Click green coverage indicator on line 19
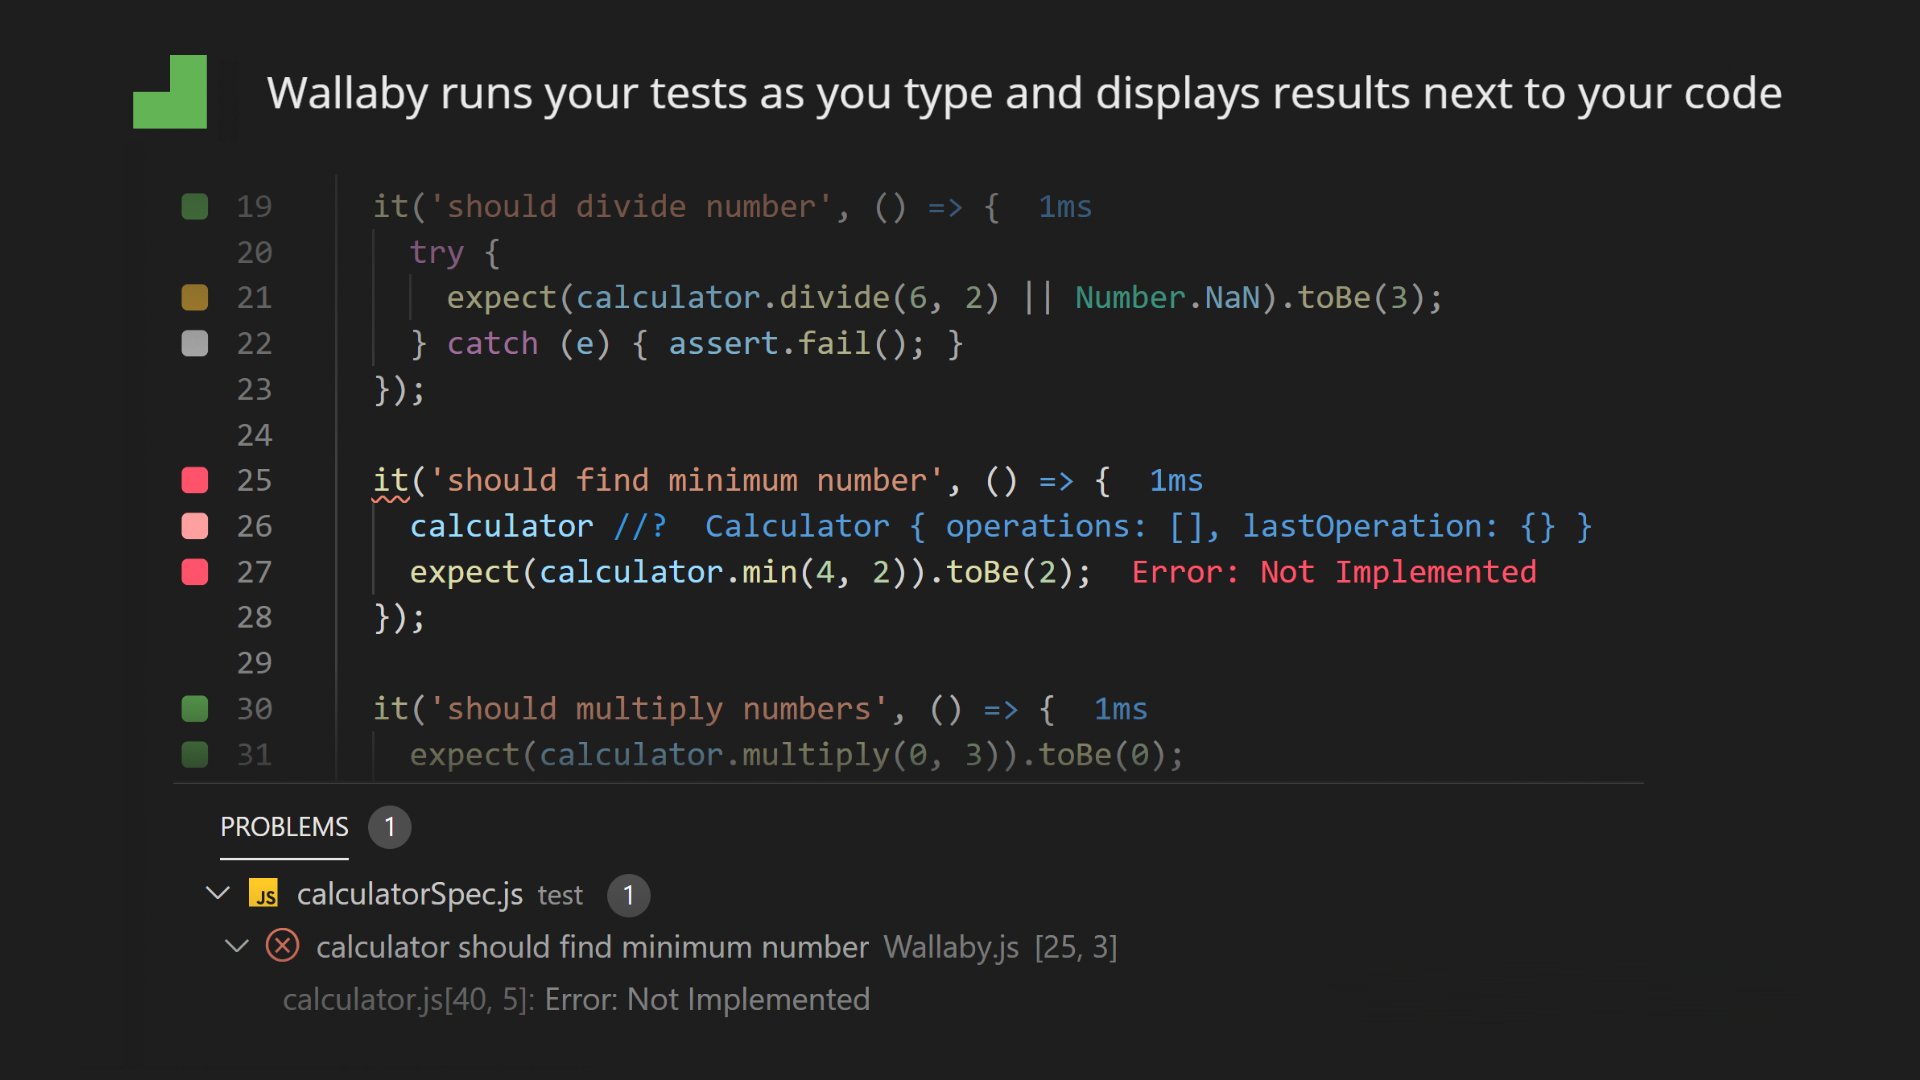 (x=195, y=207)
